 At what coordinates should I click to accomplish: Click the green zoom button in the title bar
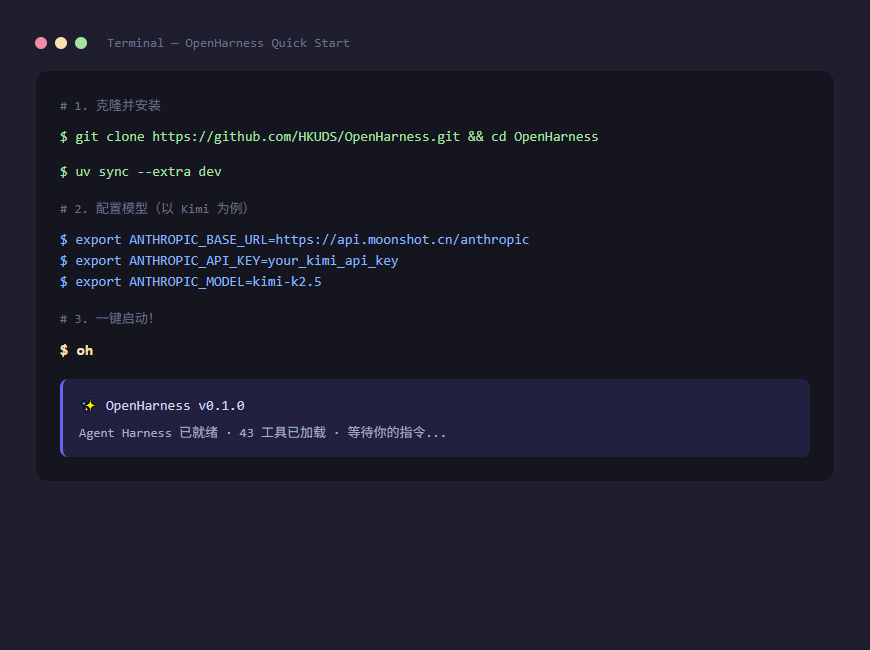(81, 43)
